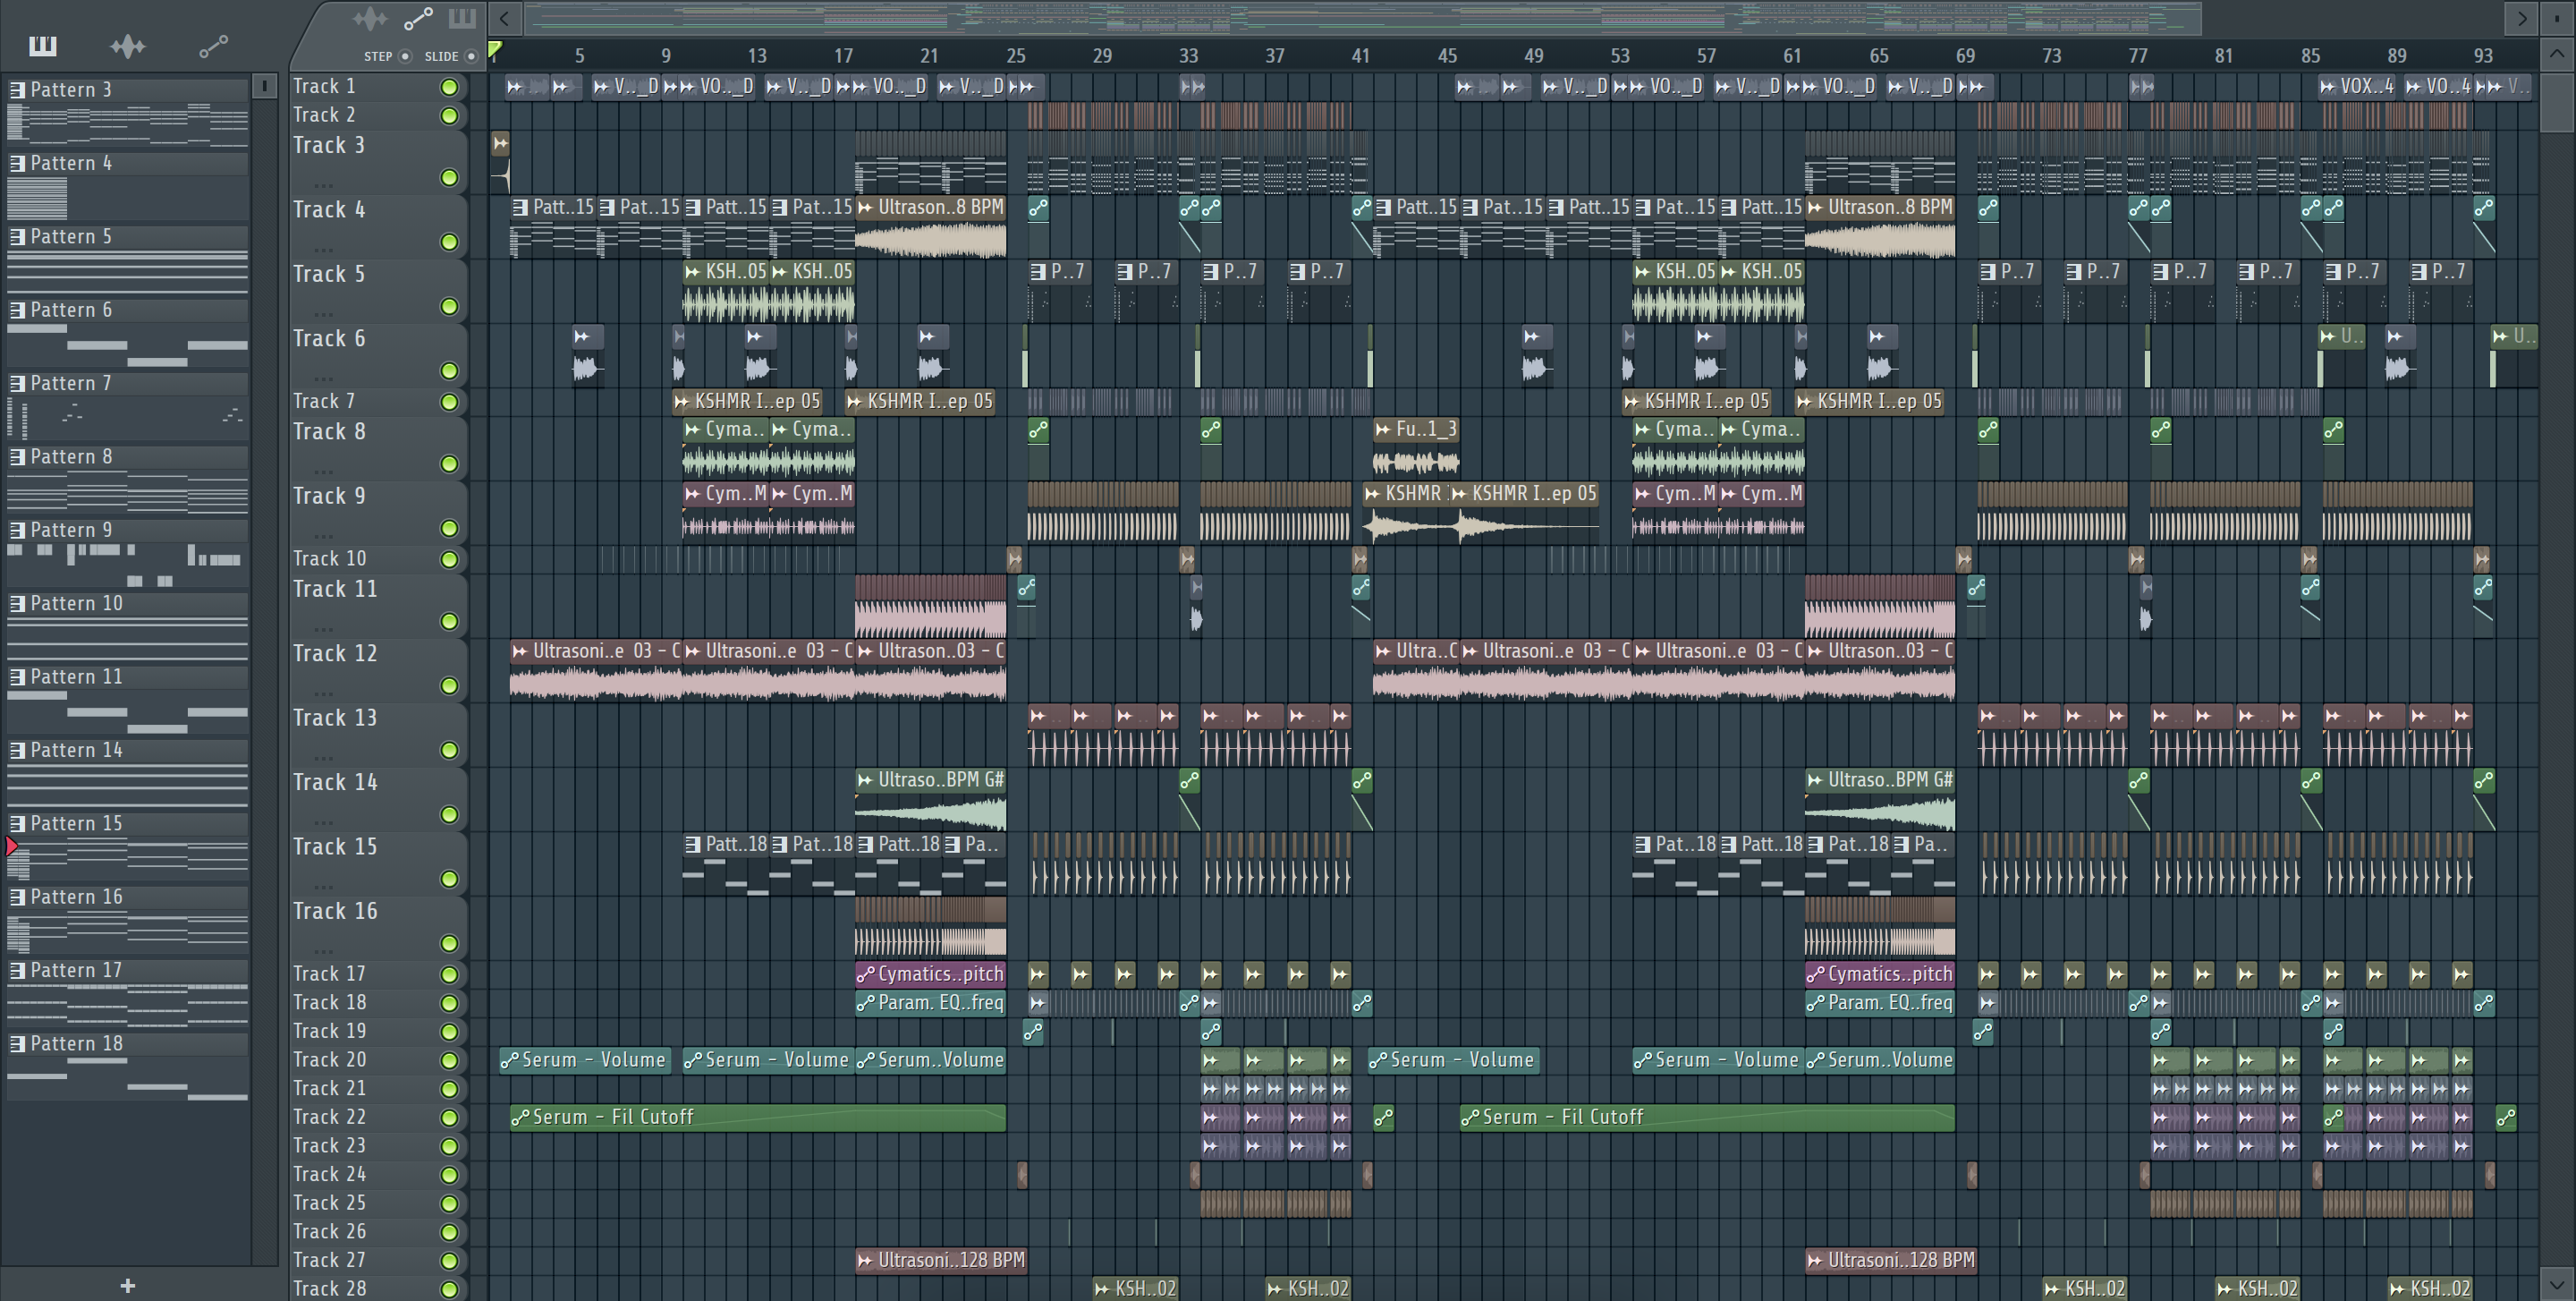Select Pattern 15 in the picker list
Viewport: 2576px width, 1301px height.
128,824
